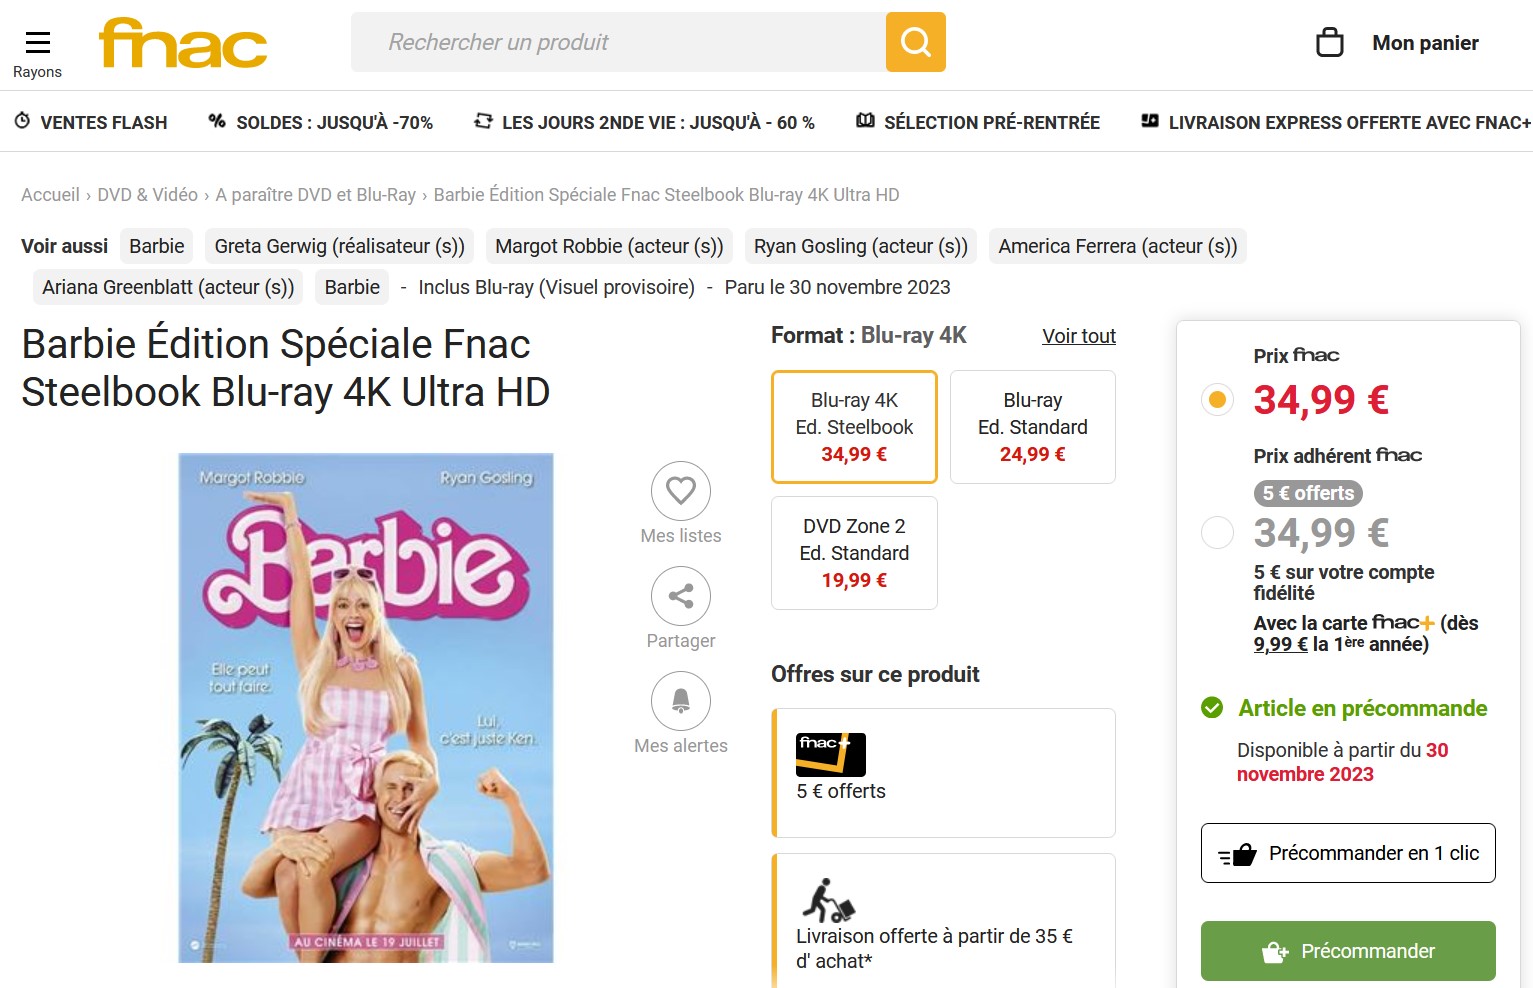Select the Prix Fnac radio button

[1217, 400]
